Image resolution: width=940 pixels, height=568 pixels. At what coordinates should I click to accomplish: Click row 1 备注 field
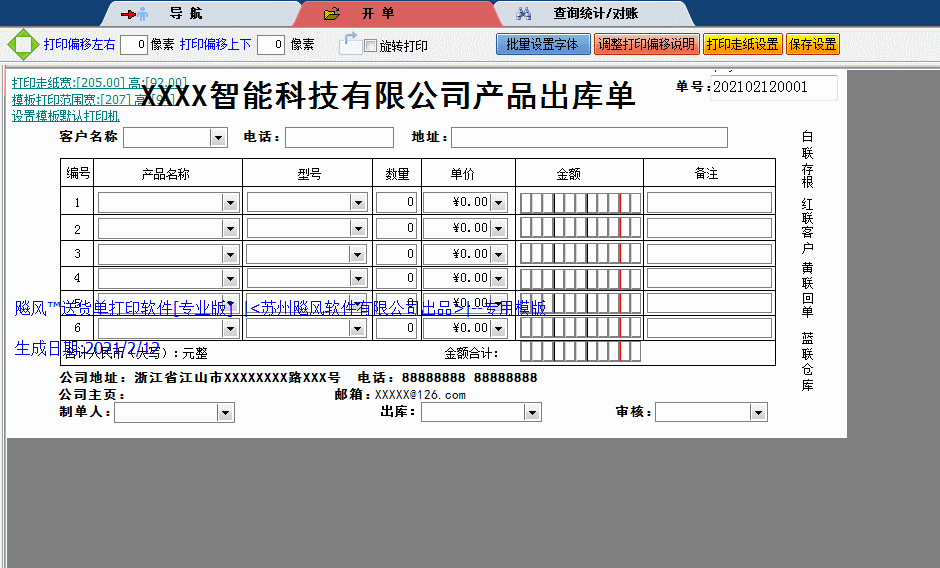click(x=709, y=202)
